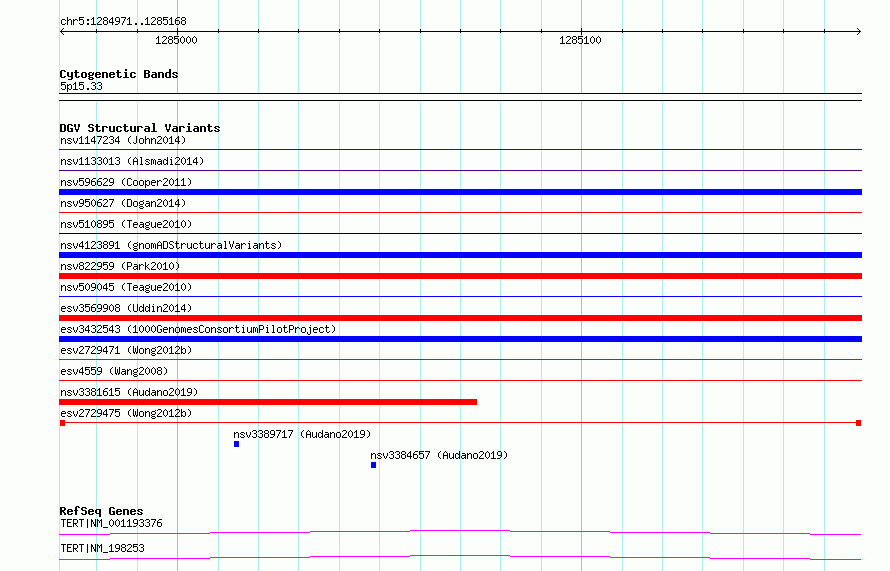Viewport: 890px width, 571px height.
Task: Click the blue bar under nsv596629
Action: [460, 192]
